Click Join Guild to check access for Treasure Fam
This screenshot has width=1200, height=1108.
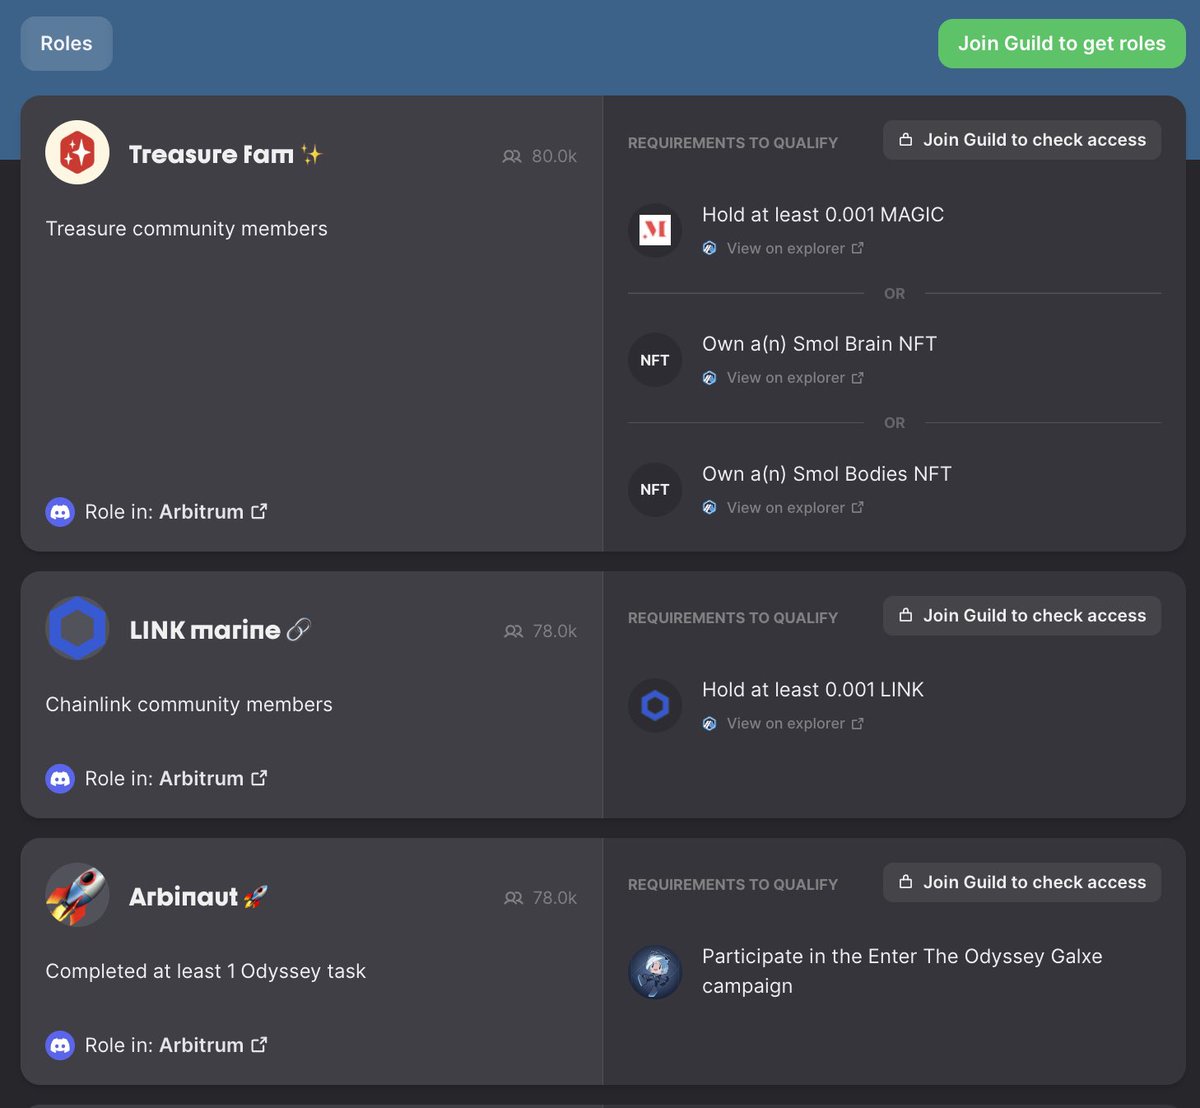tap(1022, 140)
